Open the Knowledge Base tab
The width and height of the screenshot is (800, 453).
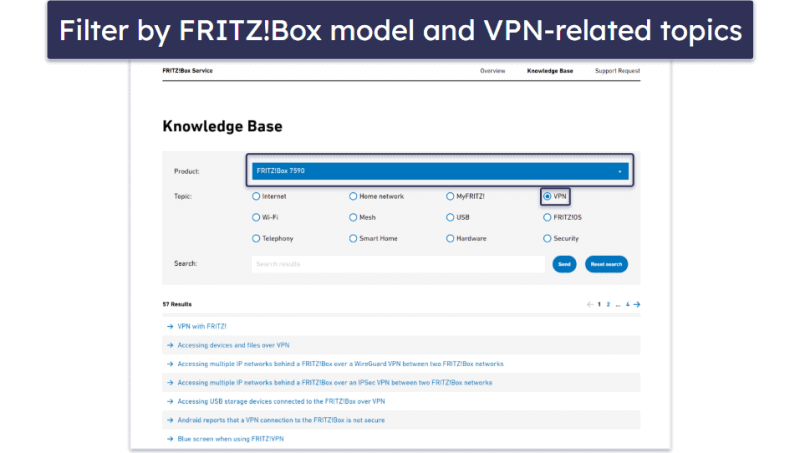click(550, 71)
